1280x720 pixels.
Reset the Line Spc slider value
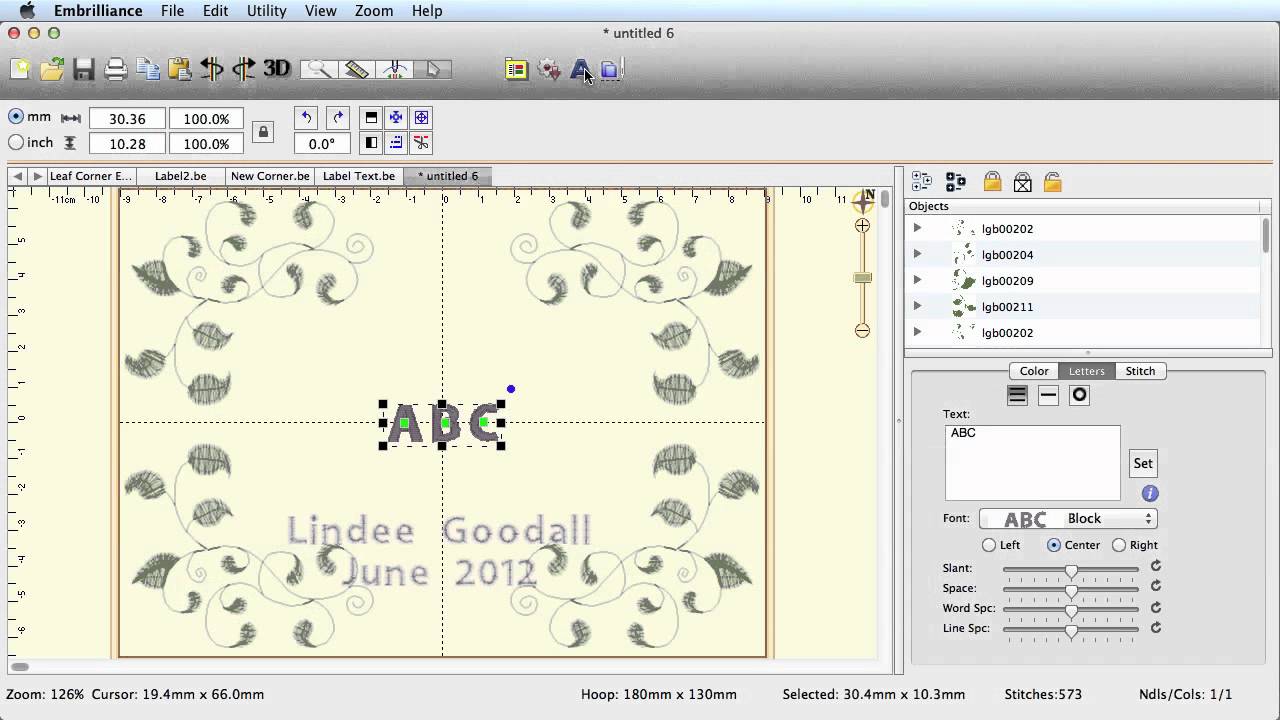[x=1156, y=628]
